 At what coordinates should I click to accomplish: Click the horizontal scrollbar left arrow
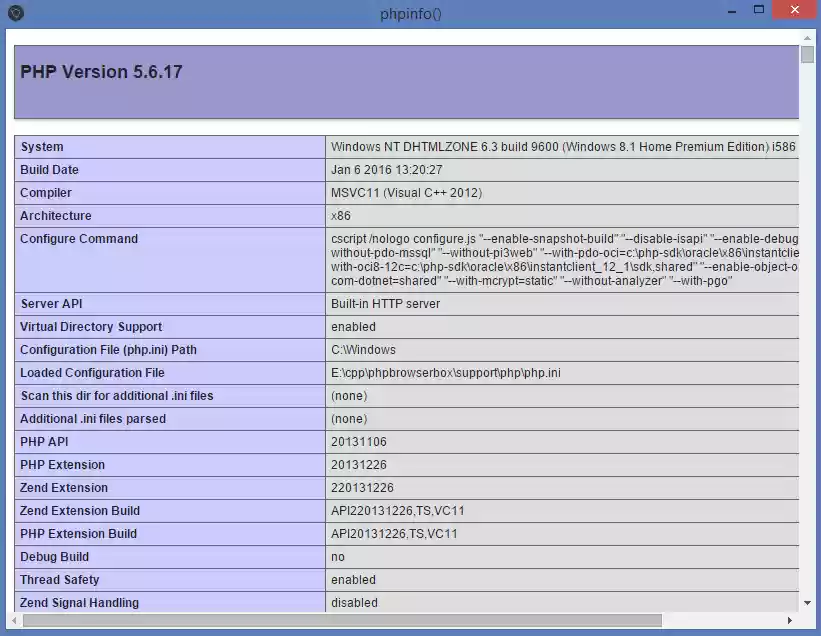pos(14,620)
